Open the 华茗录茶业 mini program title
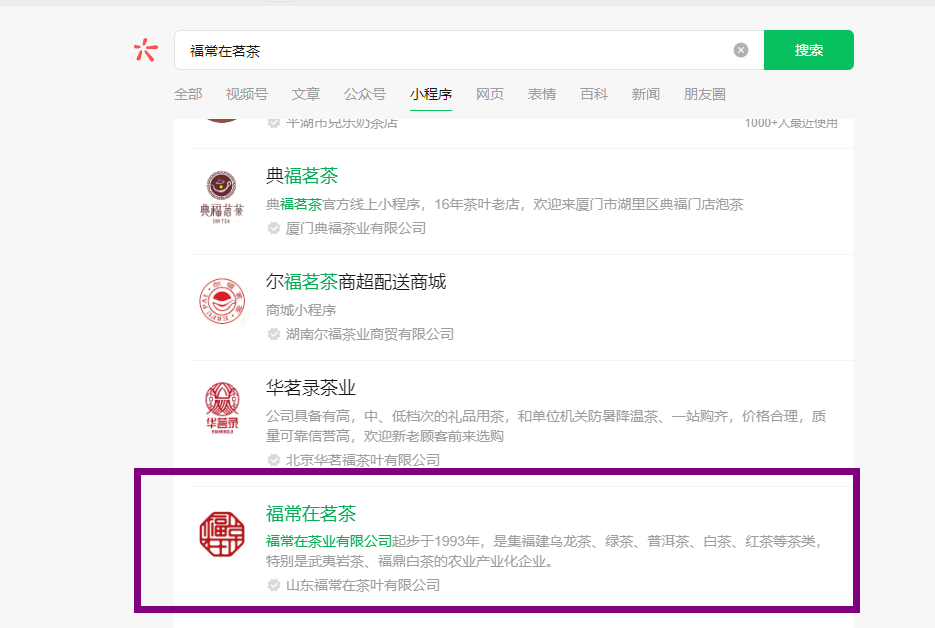The width and height of the screenshot is (935, 628). 311,388
